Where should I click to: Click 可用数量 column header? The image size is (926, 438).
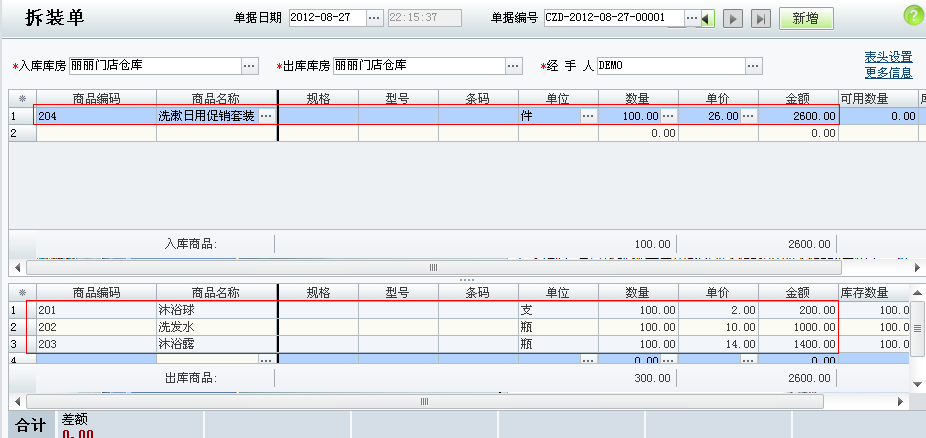point(878,99)
